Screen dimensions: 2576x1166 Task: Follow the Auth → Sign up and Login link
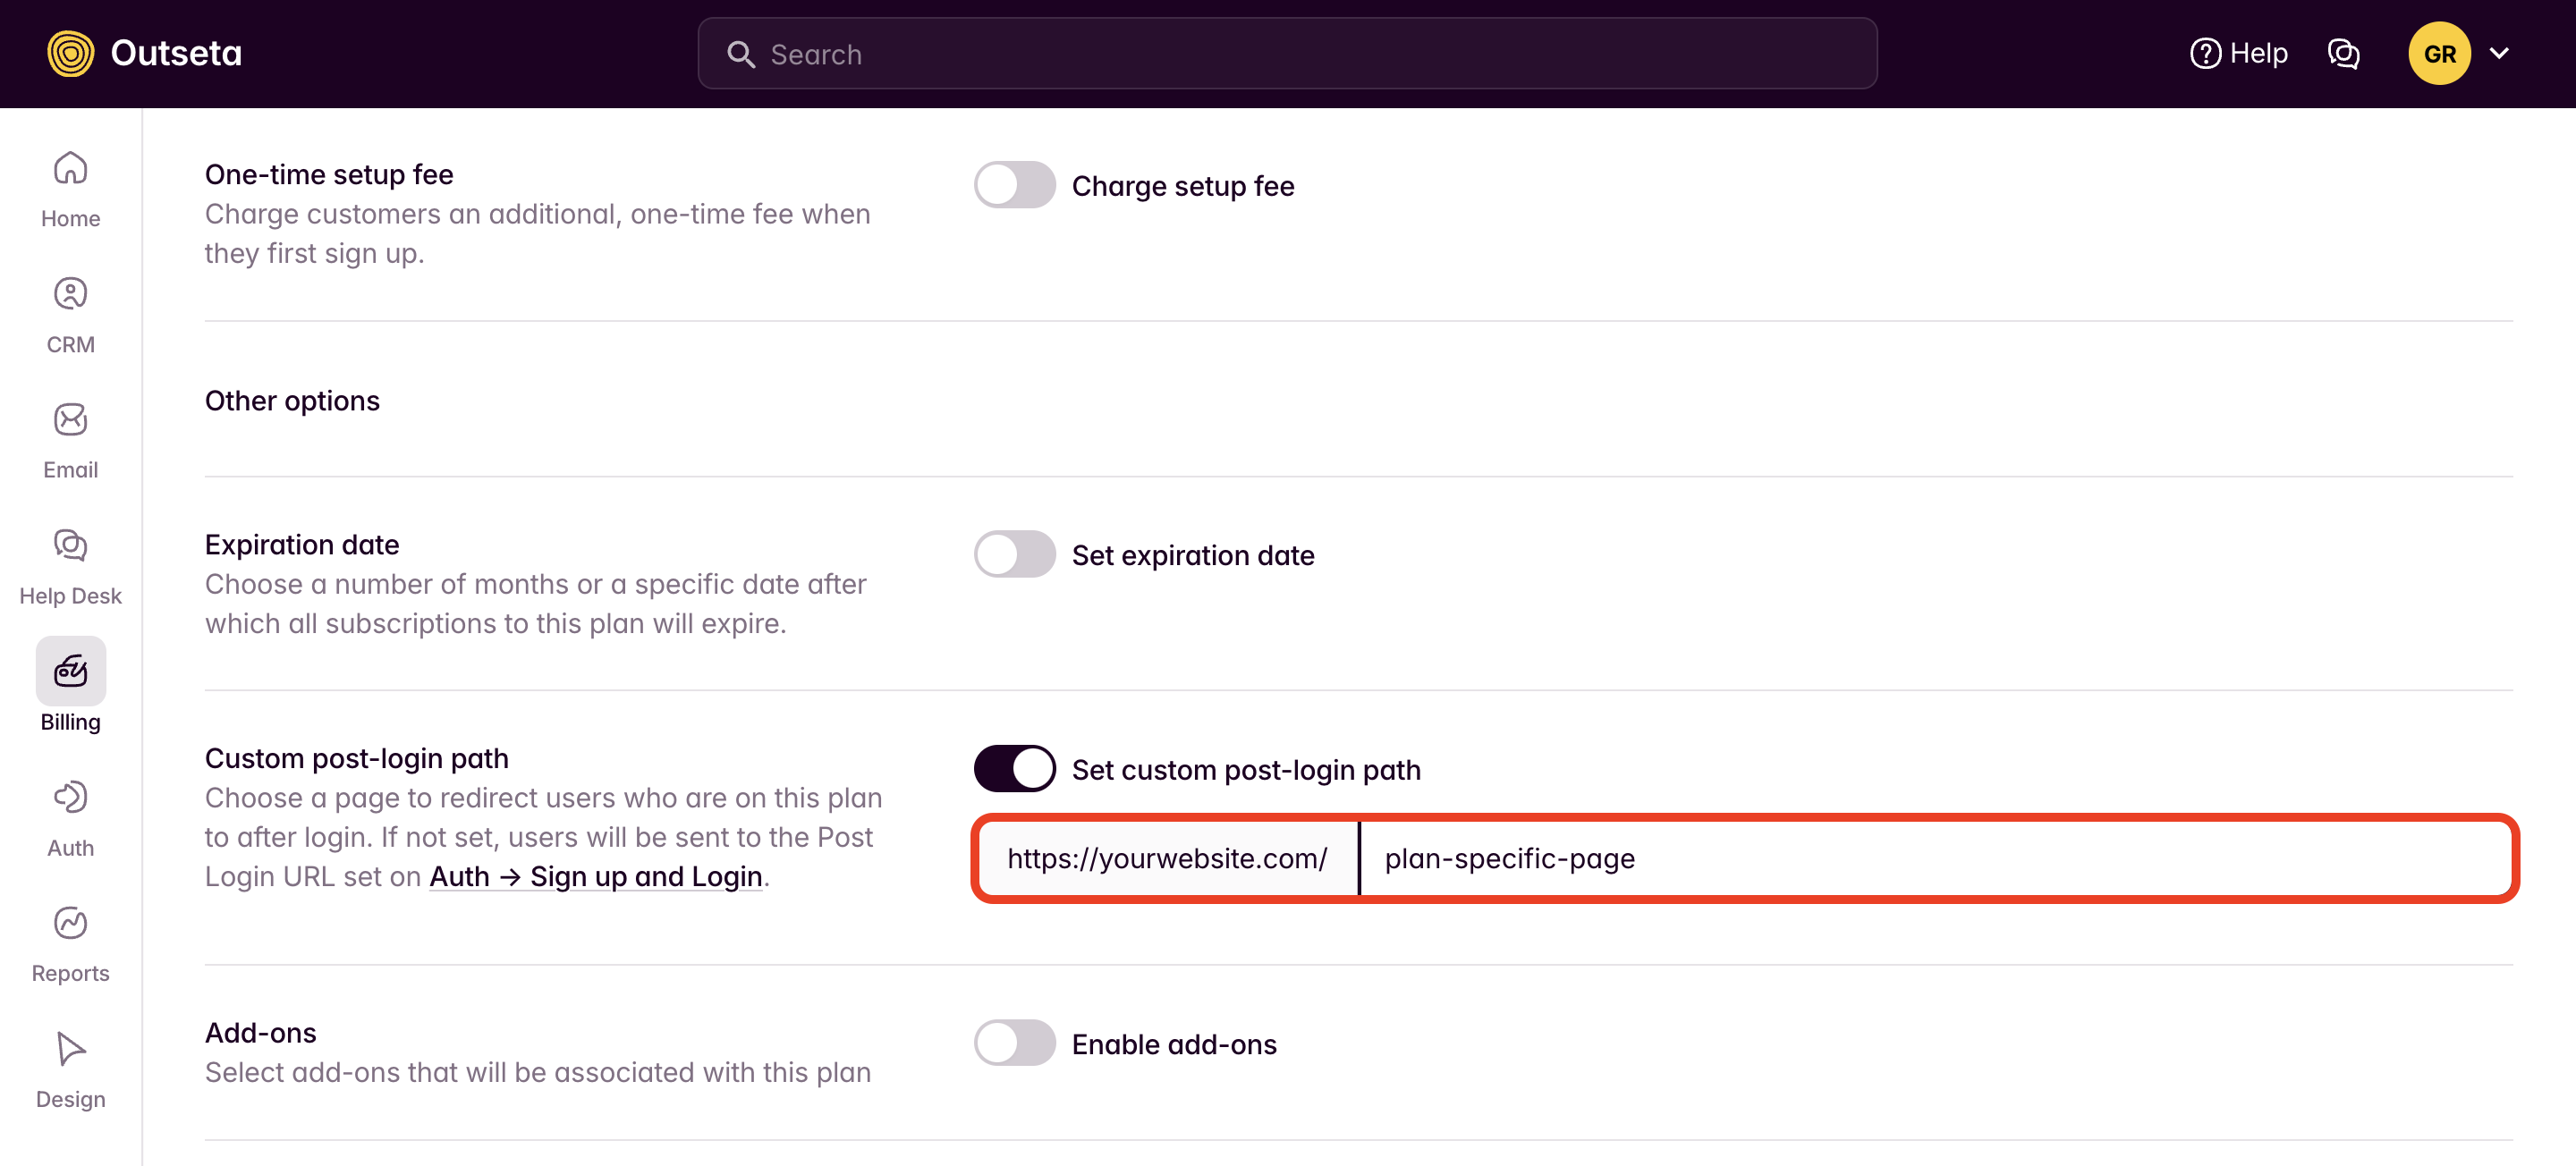click(x=596, y=877)
